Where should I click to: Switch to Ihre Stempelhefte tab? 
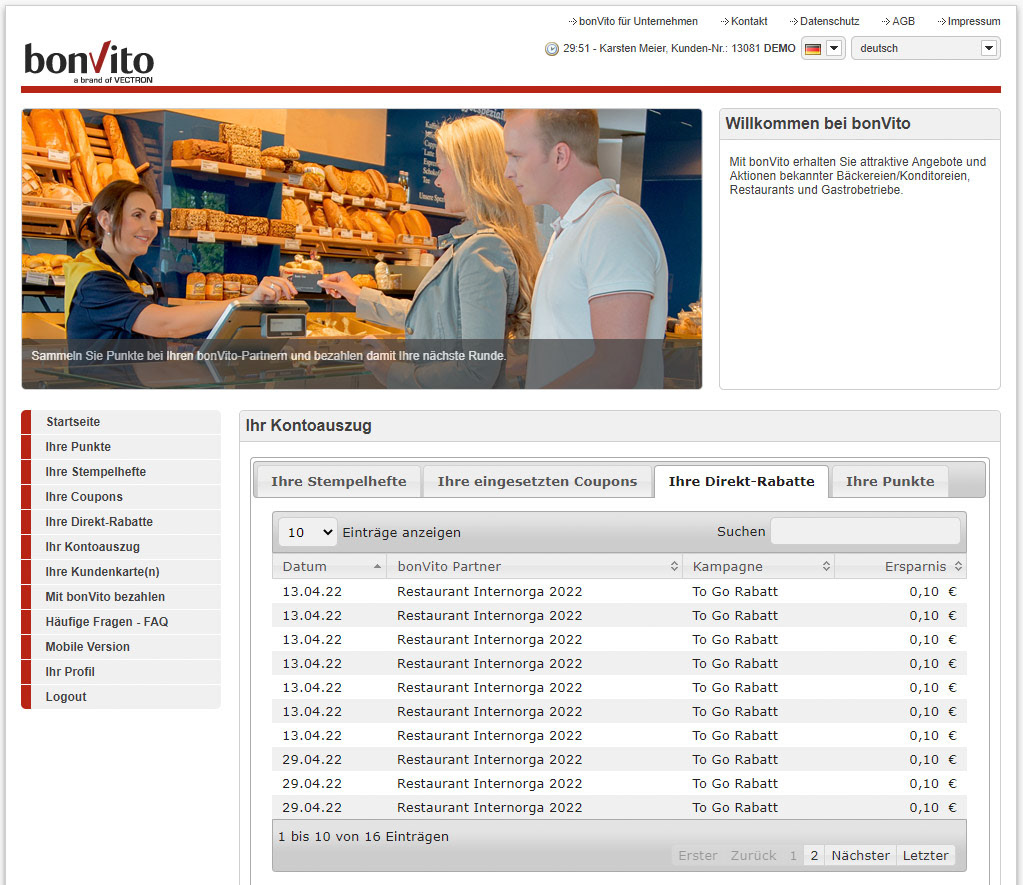pos(339,482)
